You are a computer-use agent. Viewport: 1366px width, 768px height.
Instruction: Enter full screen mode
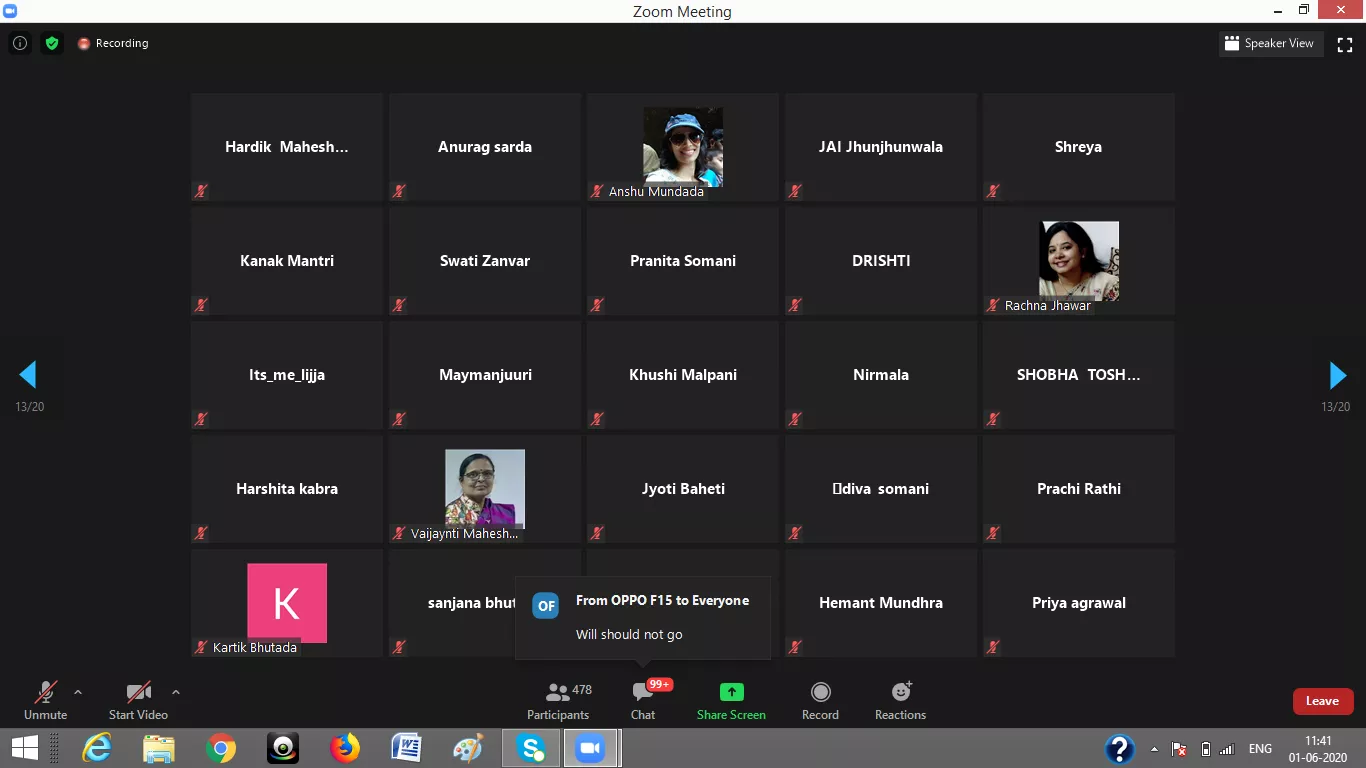coord(1345,44)
